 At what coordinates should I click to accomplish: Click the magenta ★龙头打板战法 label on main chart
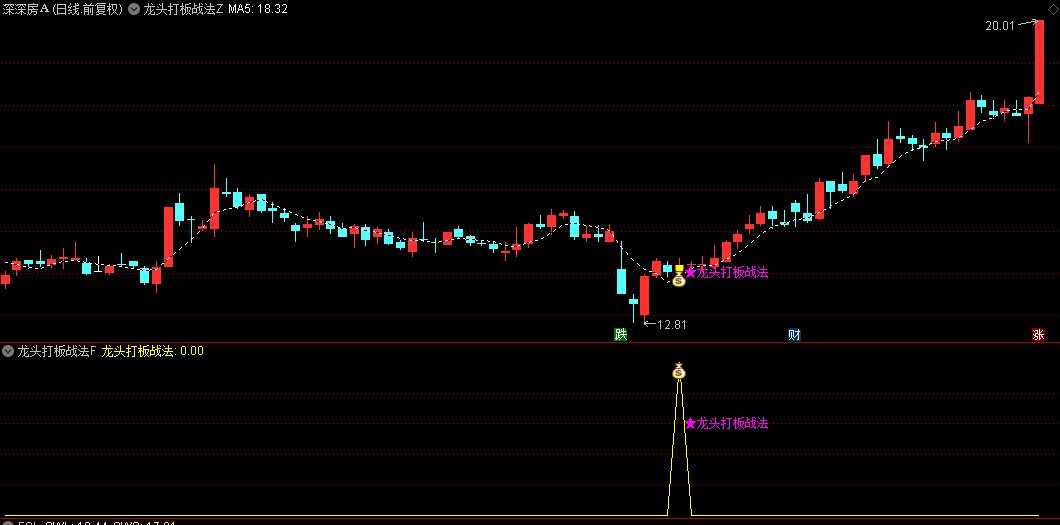click(x=727, y=272)
